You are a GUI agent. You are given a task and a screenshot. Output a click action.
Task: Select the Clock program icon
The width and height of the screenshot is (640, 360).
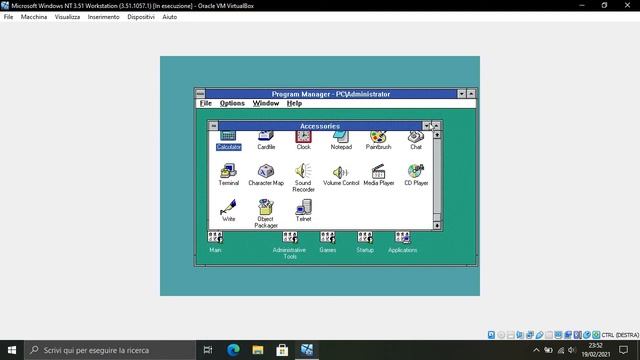coord(303,140)
